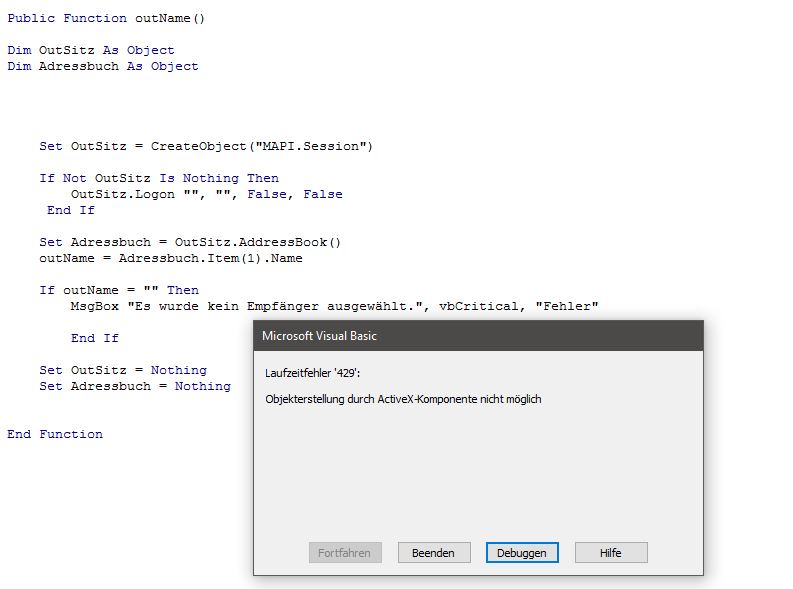Screen dimensions: 793x589
Task: Click the Debuggen button in the dialog
Action: coord(522,553)
